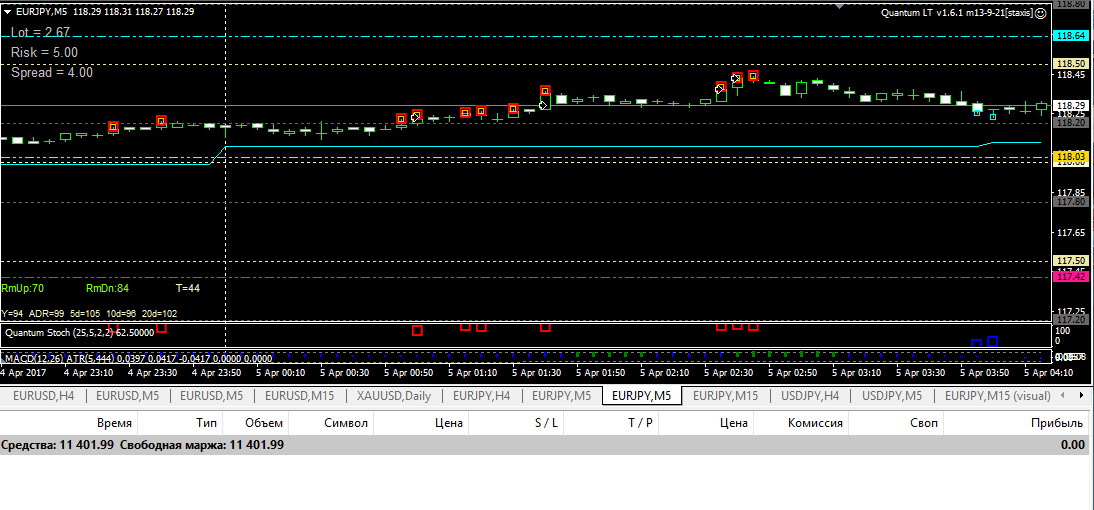Click the '5 Apr 02:30' time axis label
The width and height of the screenshot is (1094, 510).
tap(728, 373)
